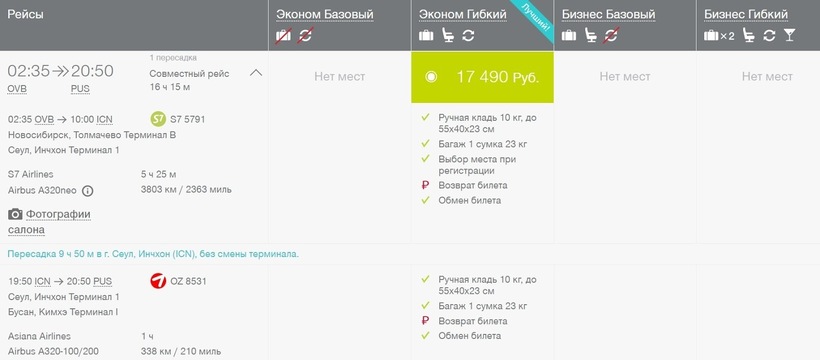Viewport: 820px width, 360px height.
Task: Click the cocktail glass icon under Бизнес Гибкий
Action: coord(789,36)
